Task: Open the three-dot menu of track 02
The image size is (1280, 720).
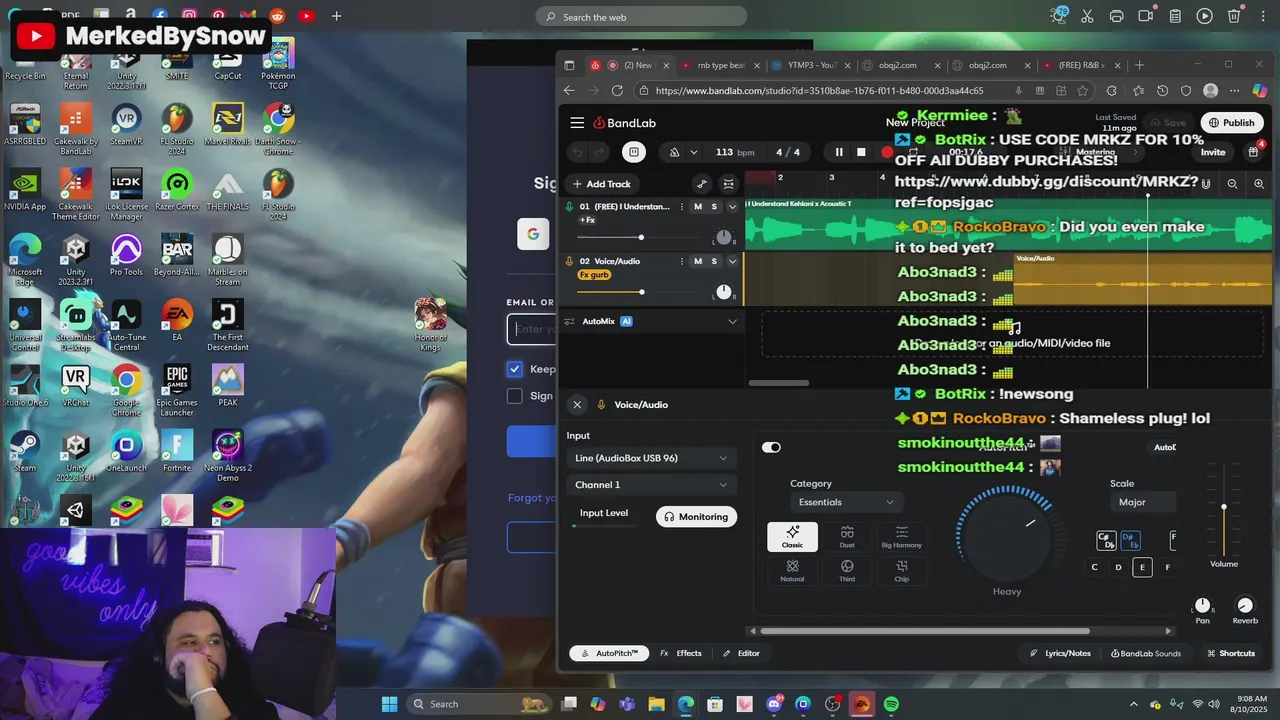Action: (682, 261)
